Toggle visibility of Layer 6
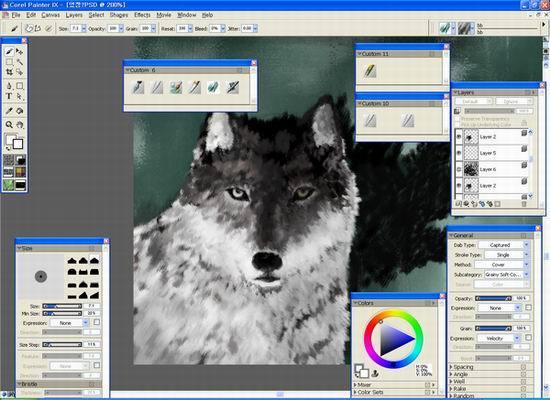The width and height of the screenshot is (550, 400). coord(459,169)
